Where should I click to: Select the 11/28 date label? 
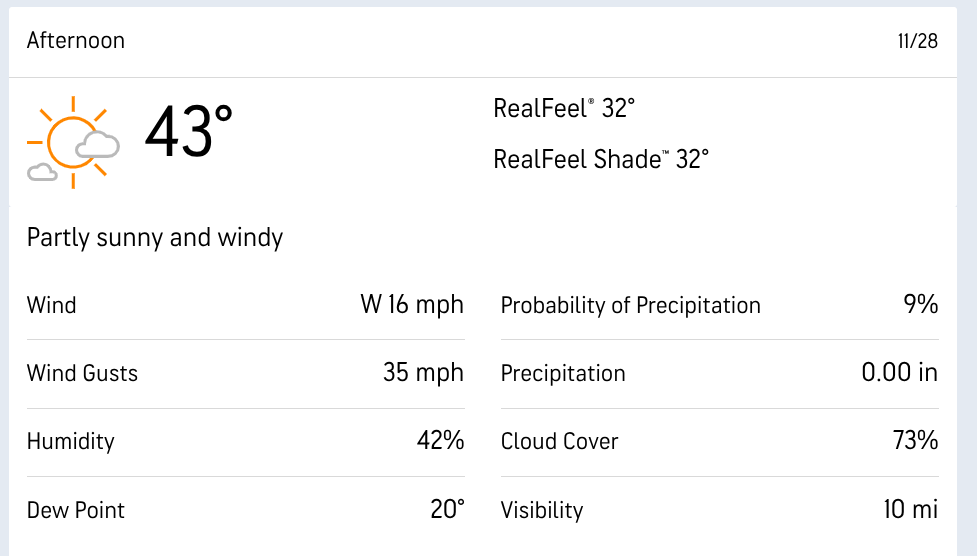click(x=917, y=42)
